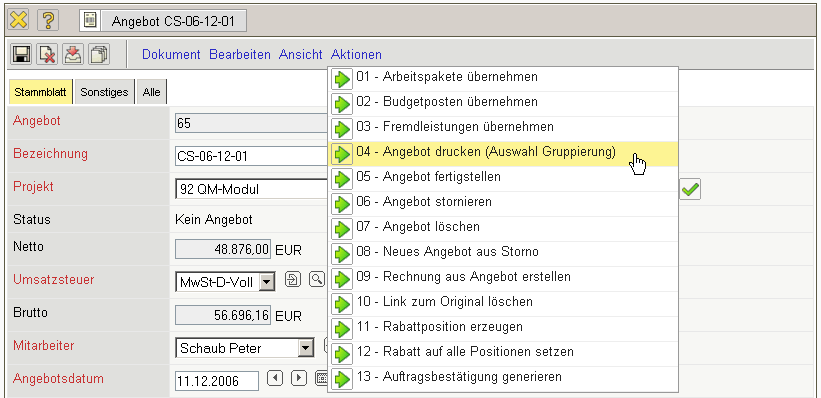Image resolution: width=821 pixels, height=398 pixels.
Task: Click the Bezeichnung field containing CS-06-12-01
Action: 251,156
